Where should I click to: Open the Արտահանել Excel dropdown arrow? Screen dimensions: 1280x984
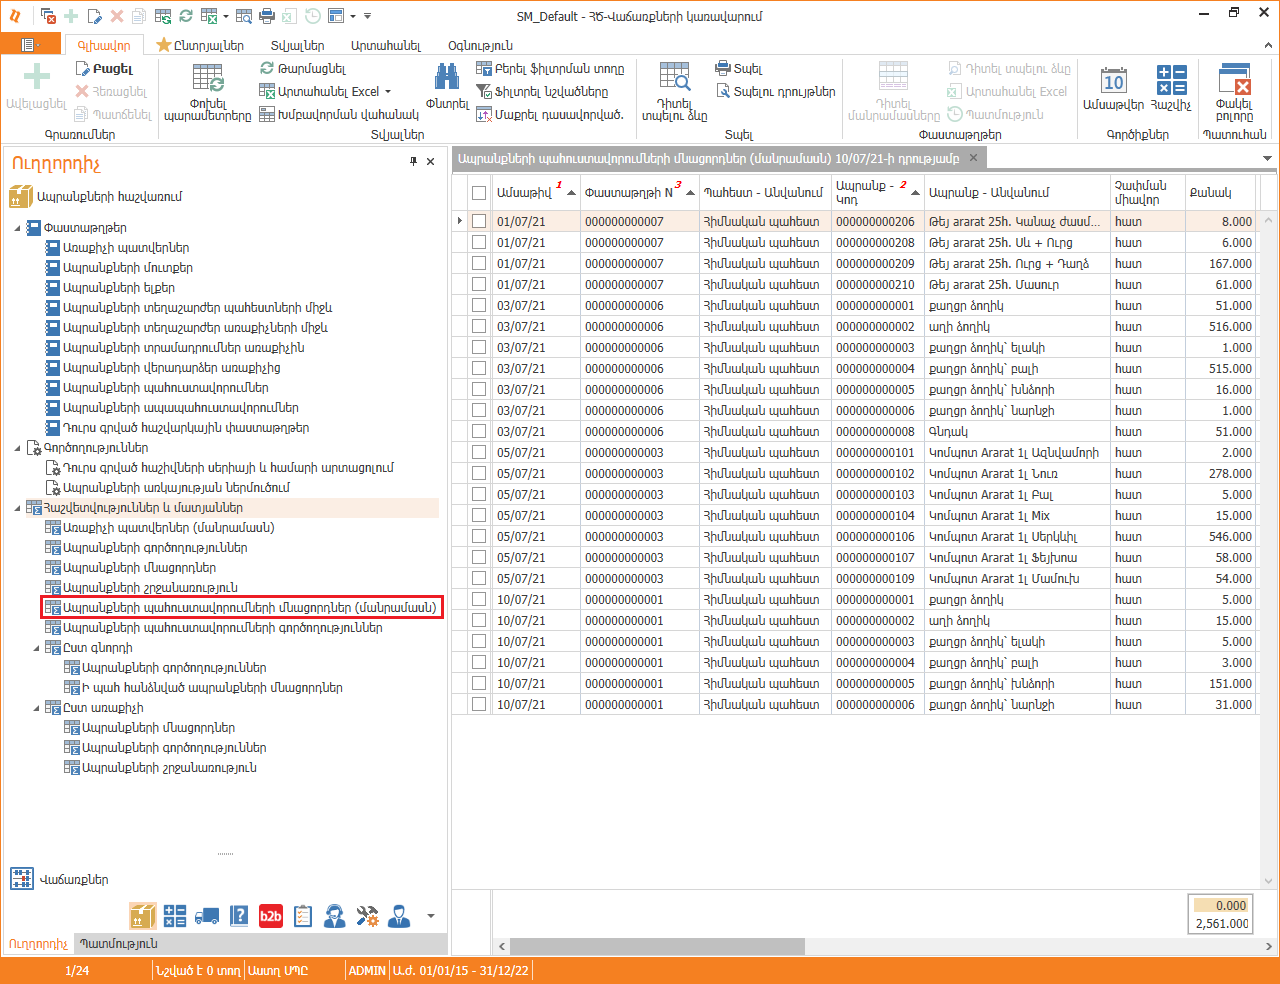click(x=388, y=92)
